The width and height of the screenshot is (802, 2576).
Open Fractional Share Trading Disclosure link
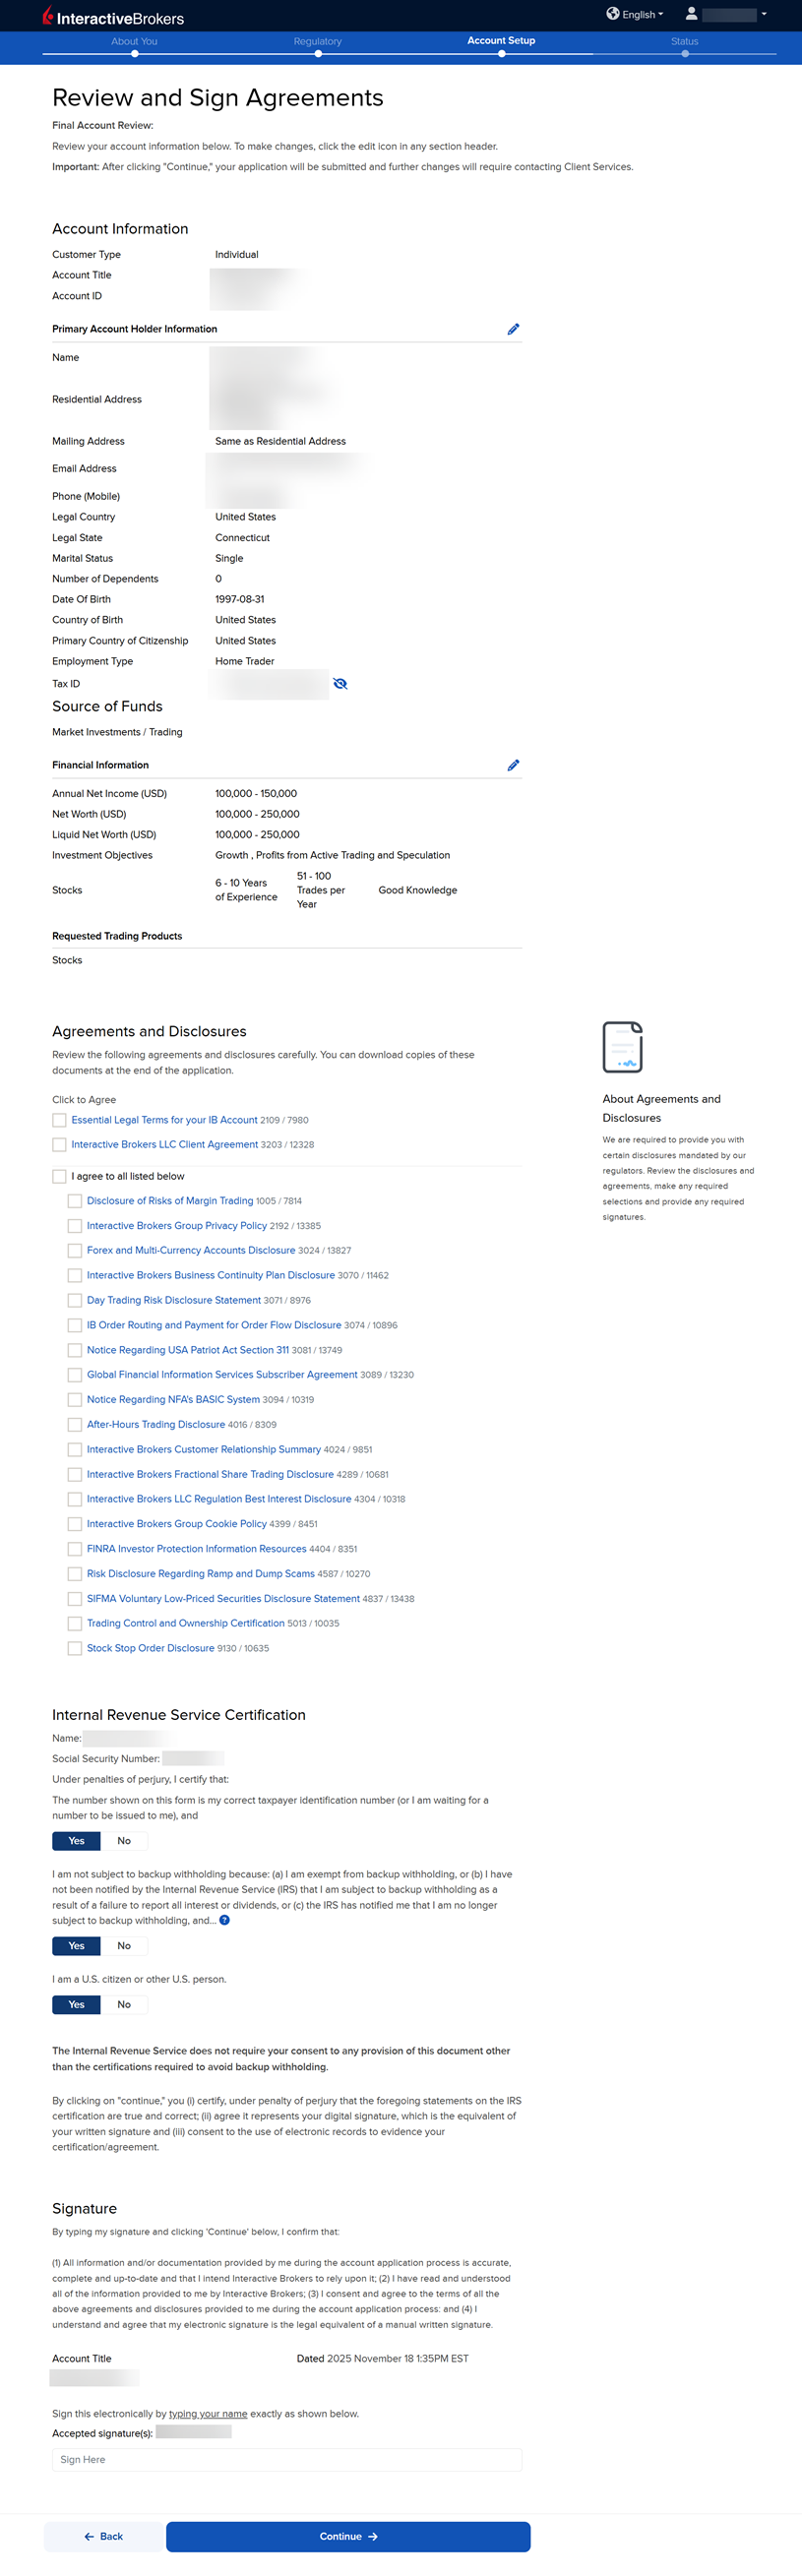point(210,1475)
